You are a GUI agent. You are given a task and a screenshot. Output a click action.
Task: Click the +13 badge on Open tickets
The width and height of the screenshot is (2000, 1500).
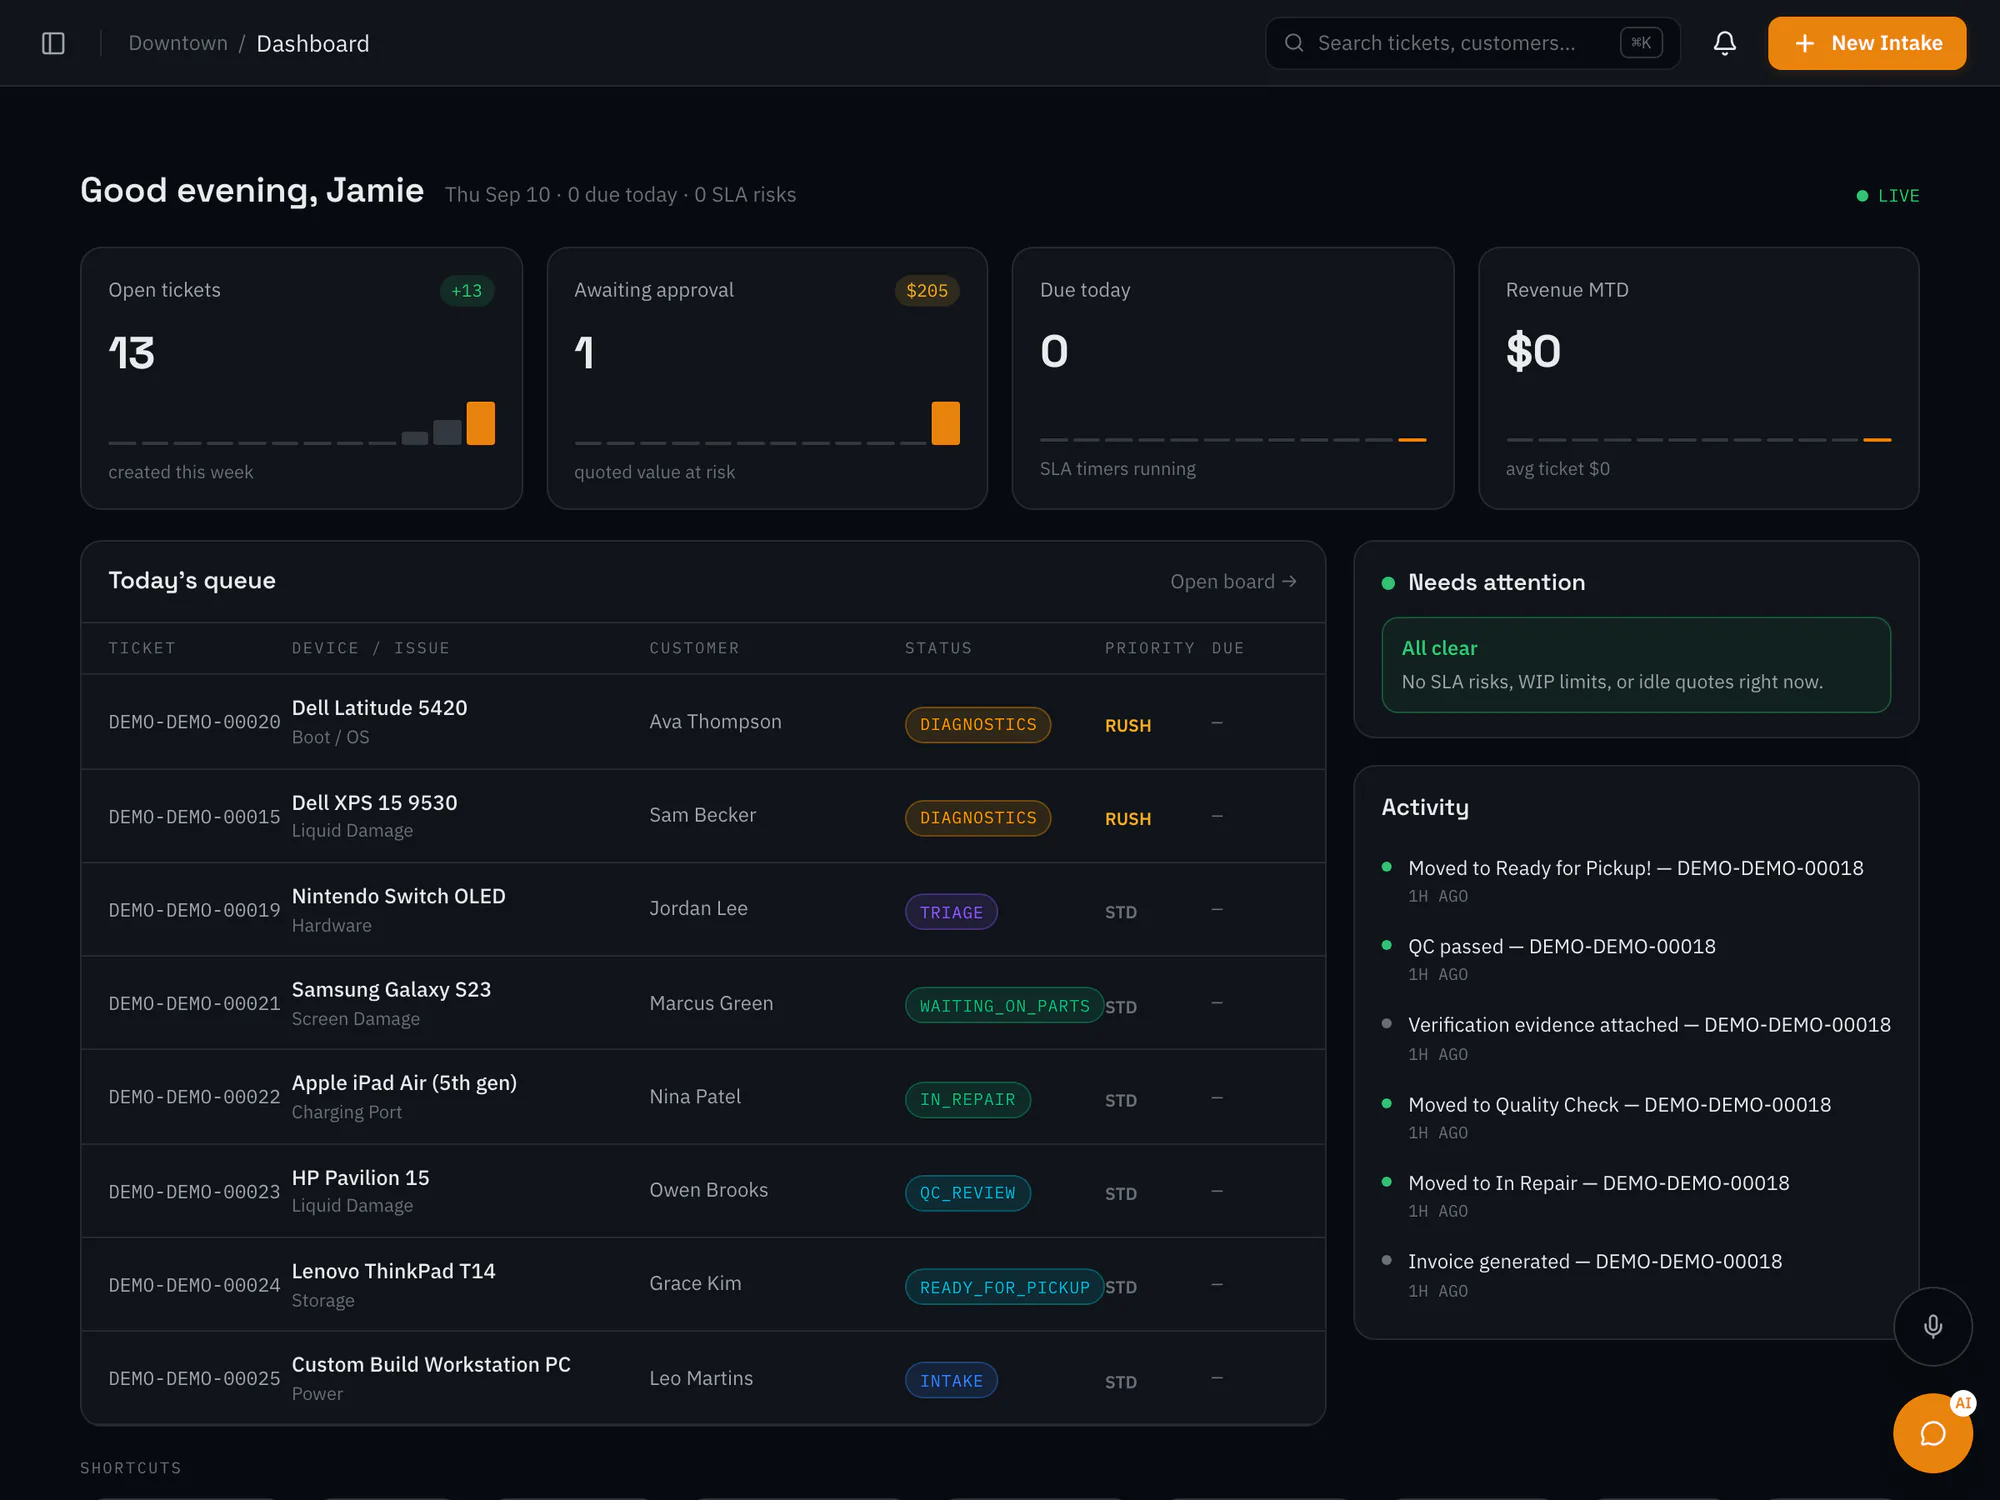click(467, 291)
